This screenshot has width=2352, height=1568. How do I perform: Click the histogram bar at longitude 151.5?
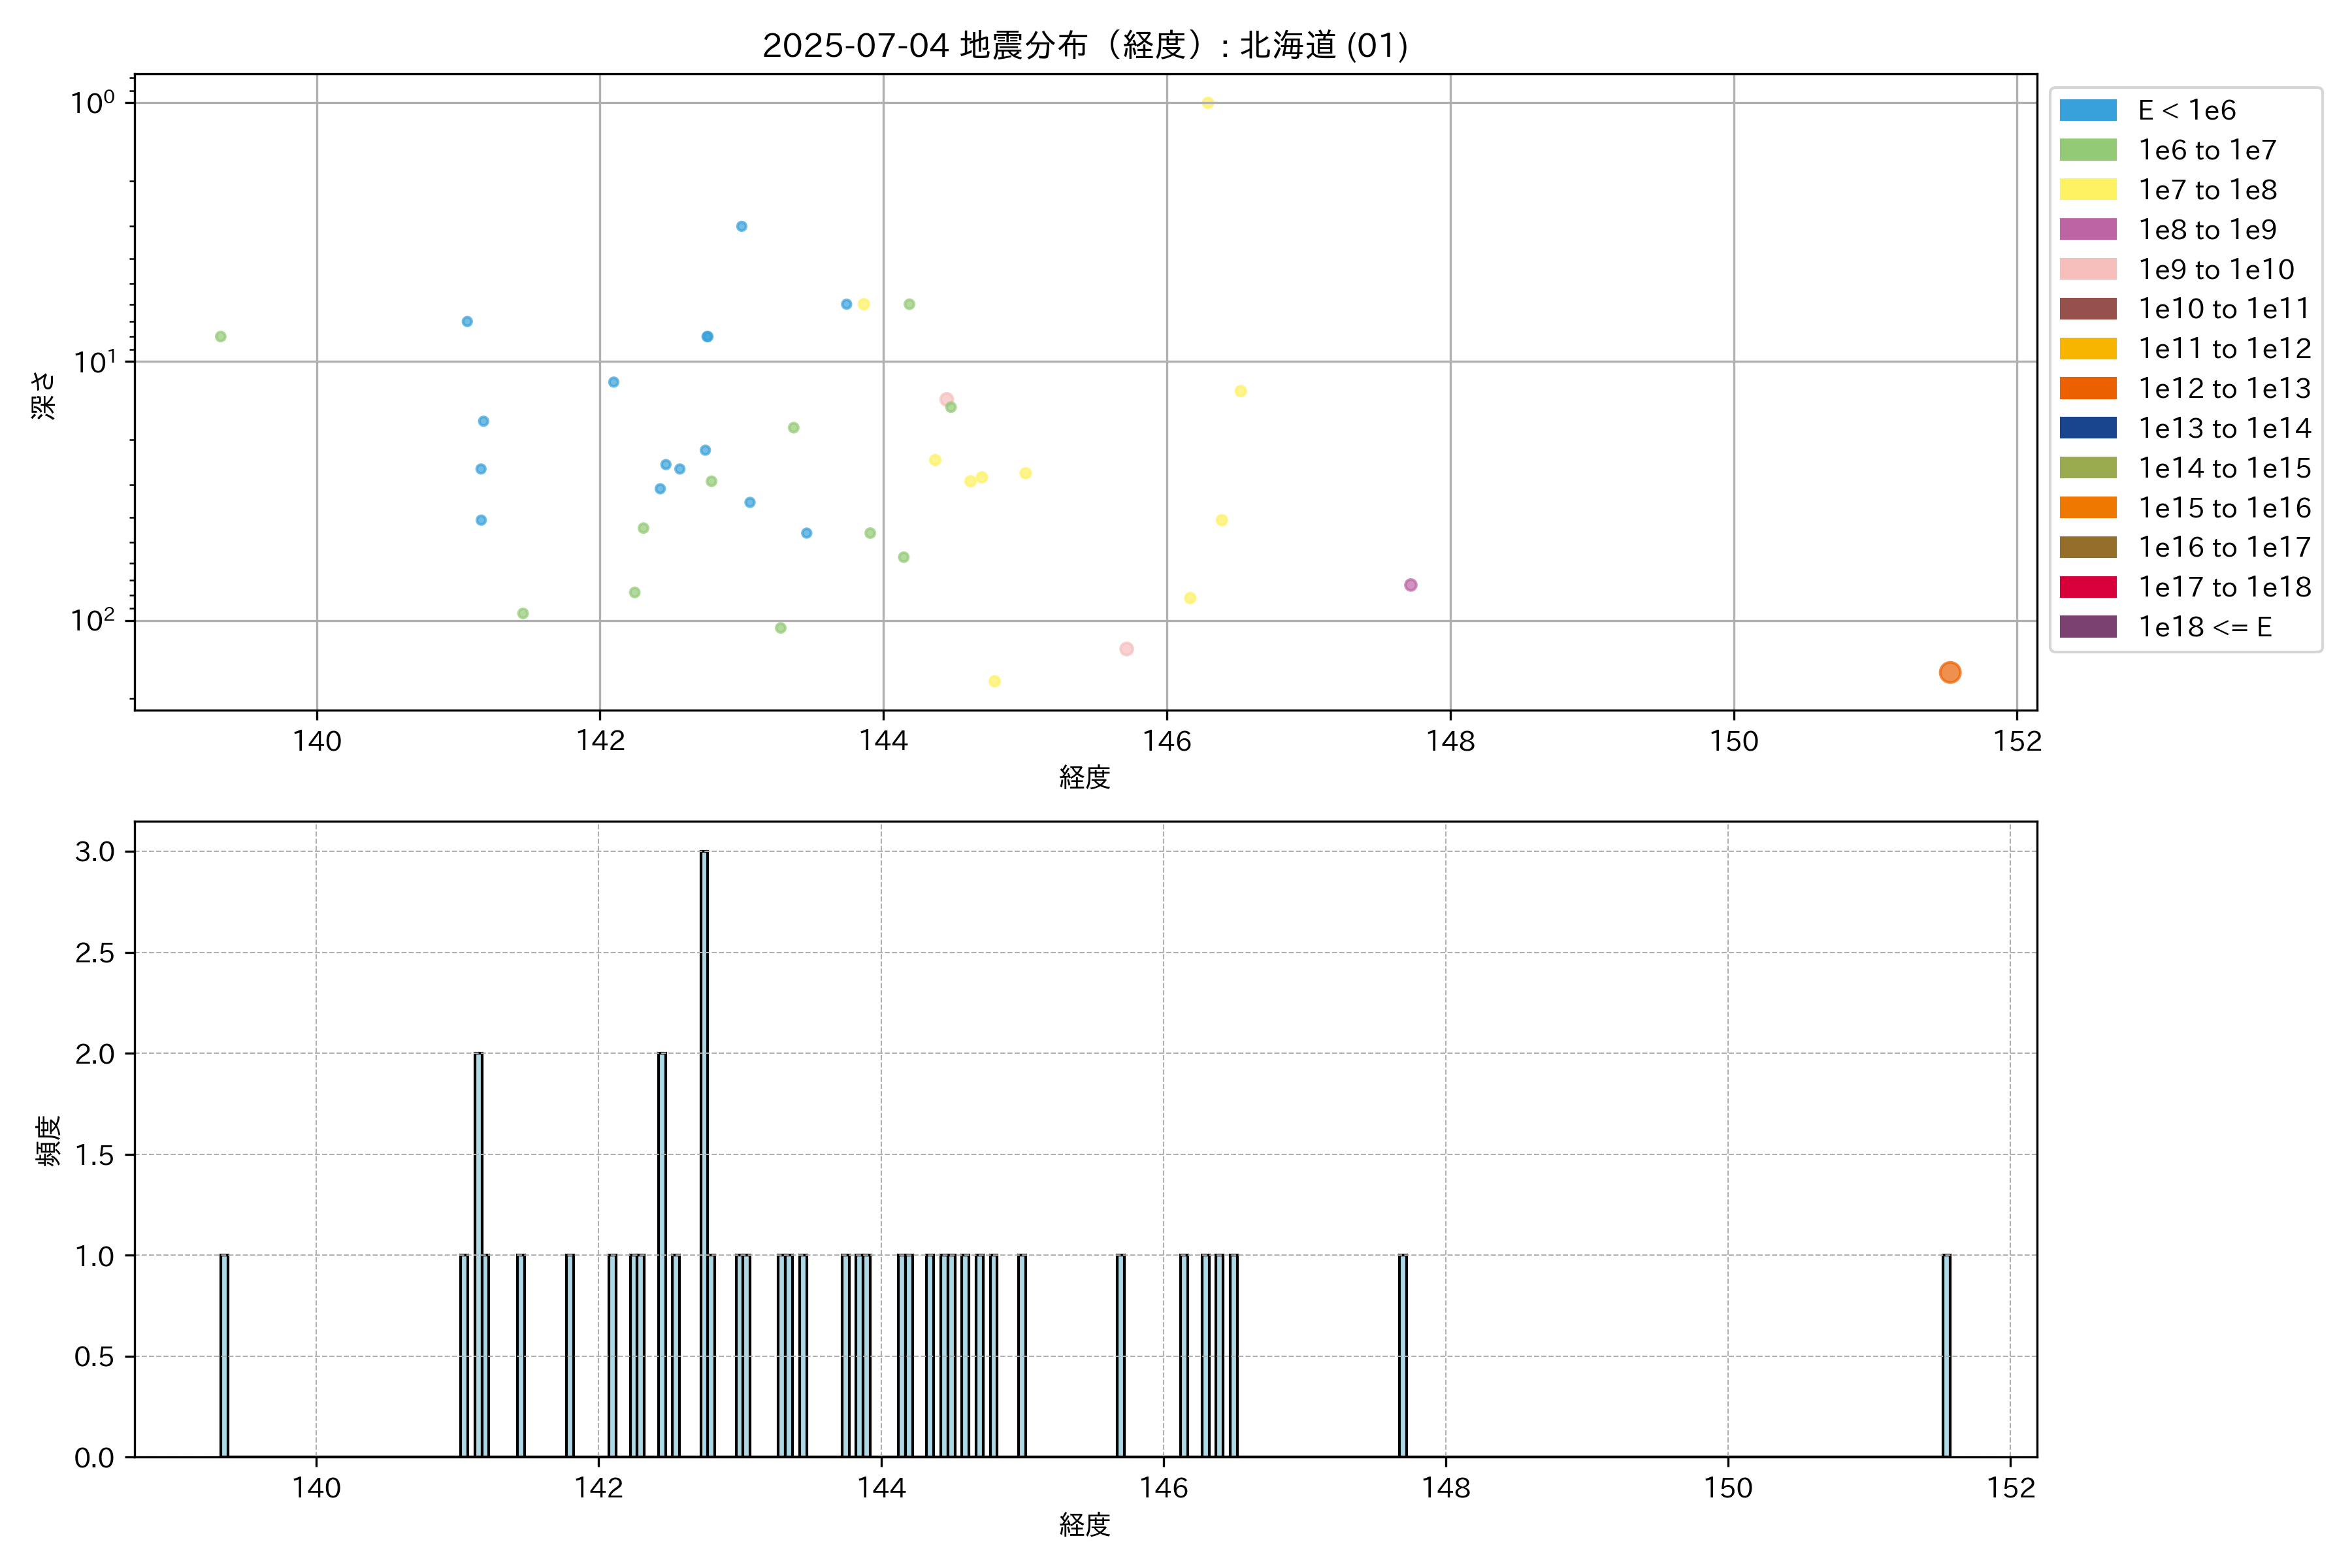[x=1946, y=1356]
